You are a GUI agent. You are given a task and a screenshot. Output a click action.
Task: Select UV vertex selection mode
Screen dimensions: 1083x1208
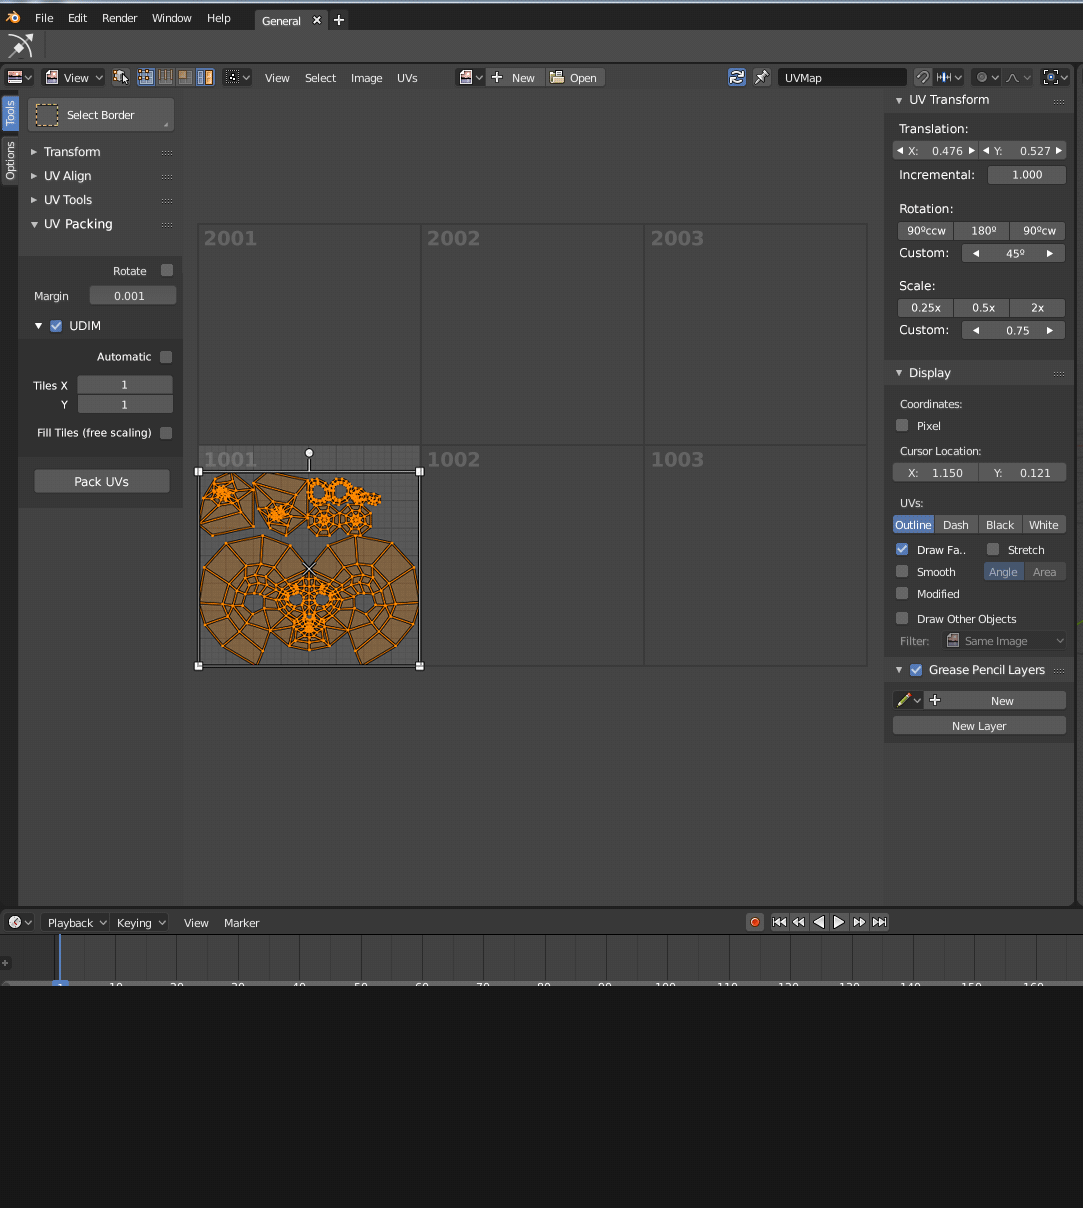146,77
